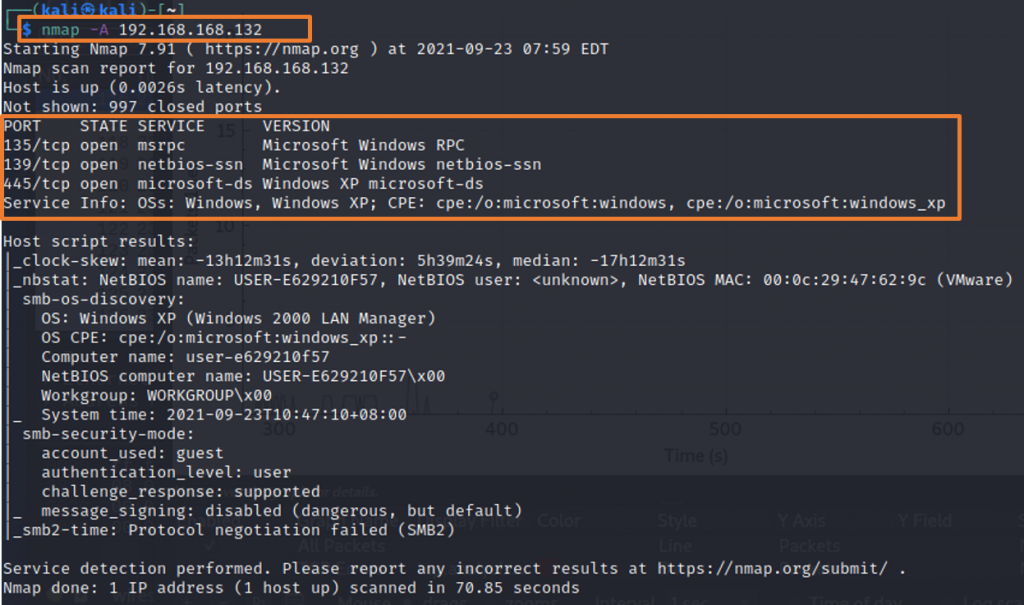Select the 445/tcp port entry
This screenshot has width=1024, height=605.
click(37, 184)
